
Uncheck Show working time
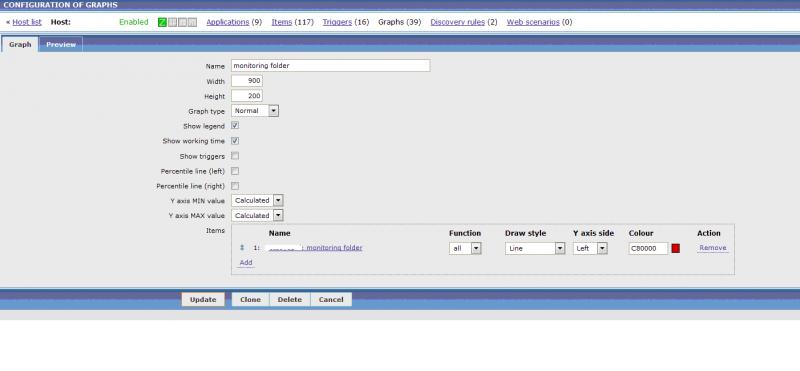point(235,141)
